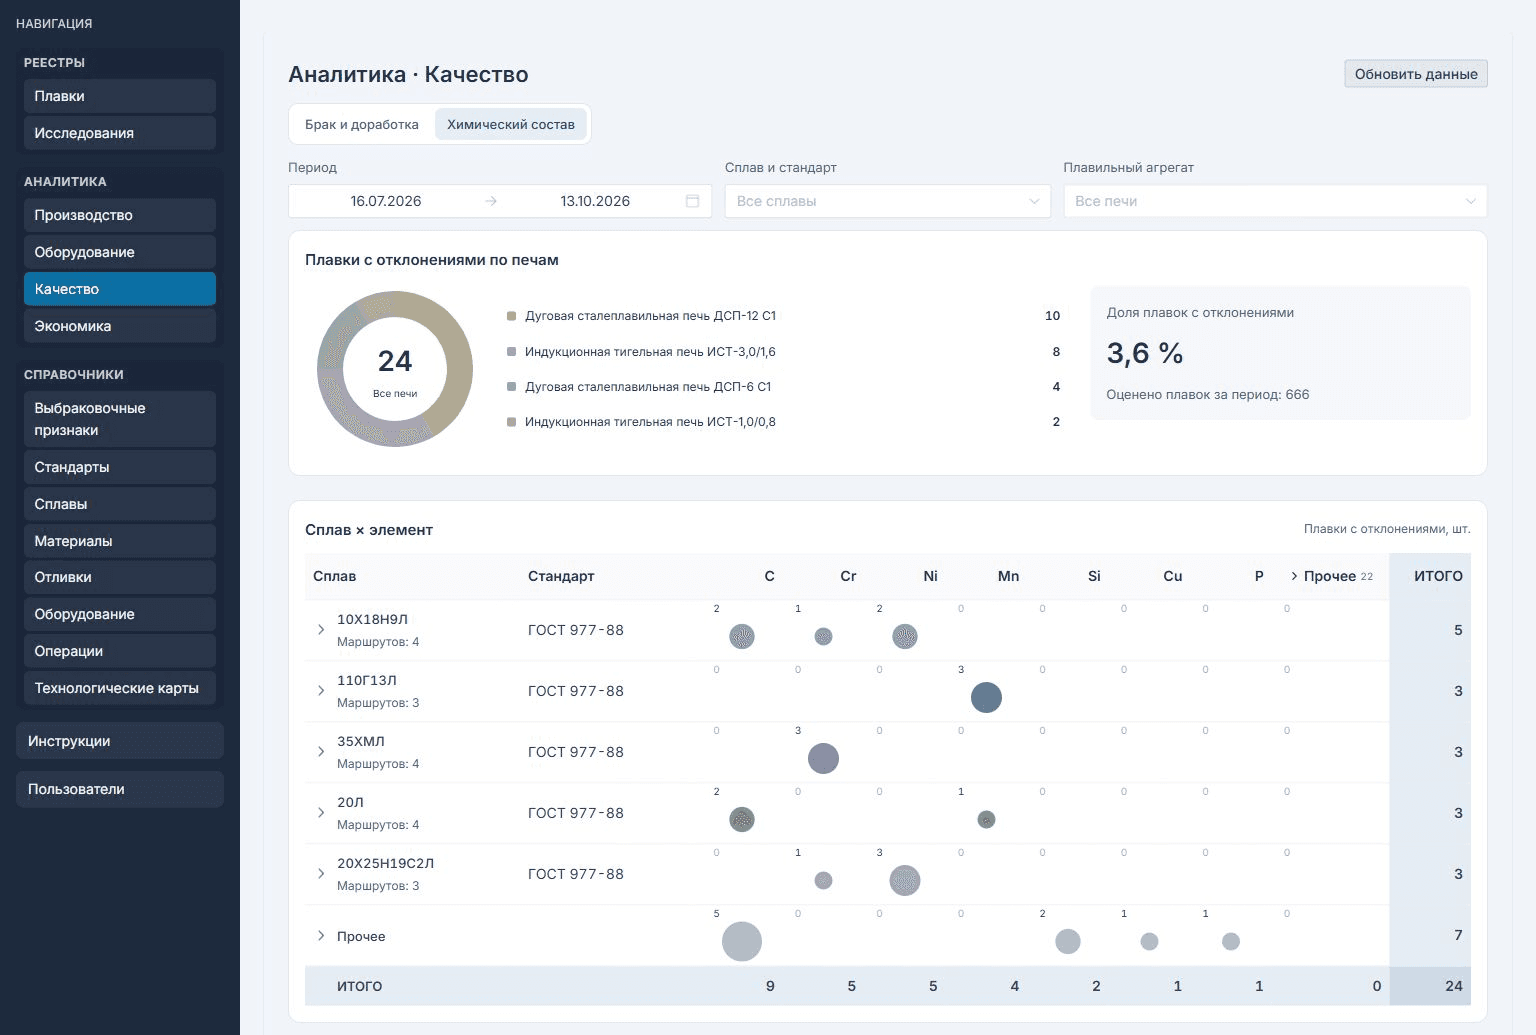Open the Стандарты reference
1536x1035 pixels.
120,467
